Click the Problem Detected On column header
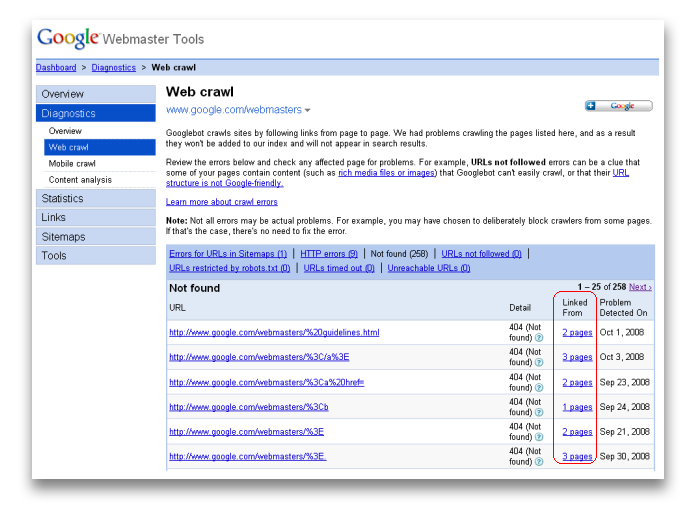The width and height of the screenshot is (694, 512). tap(623, 308)
